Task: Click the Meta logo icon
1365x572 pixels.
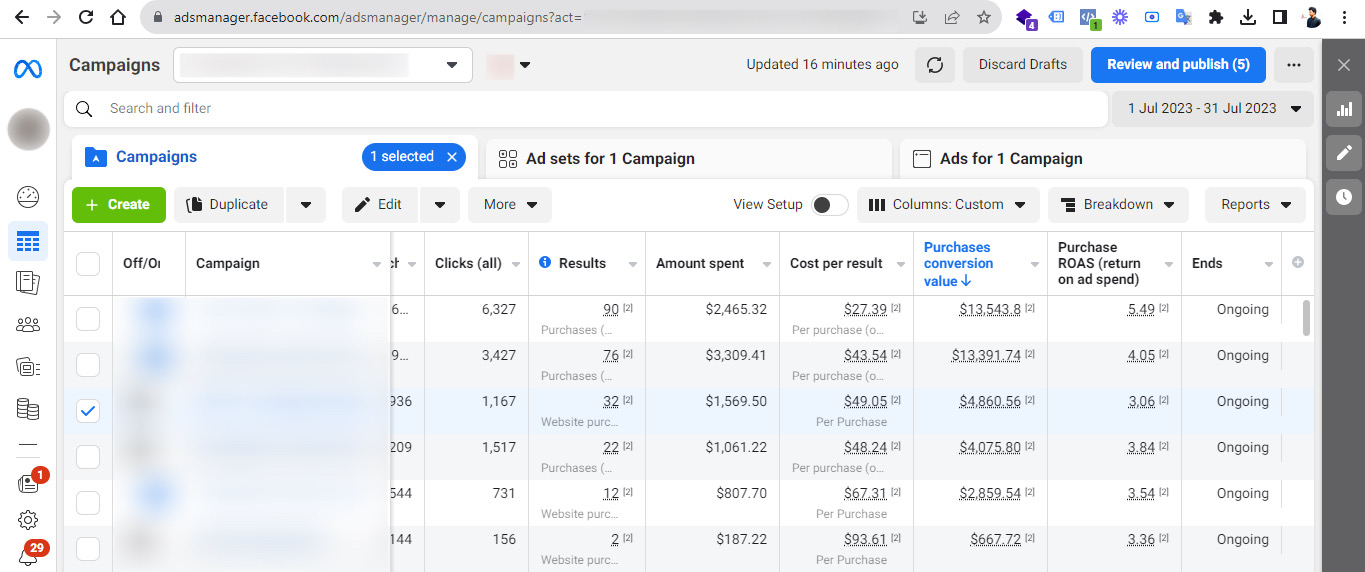Action: point(27,69)
